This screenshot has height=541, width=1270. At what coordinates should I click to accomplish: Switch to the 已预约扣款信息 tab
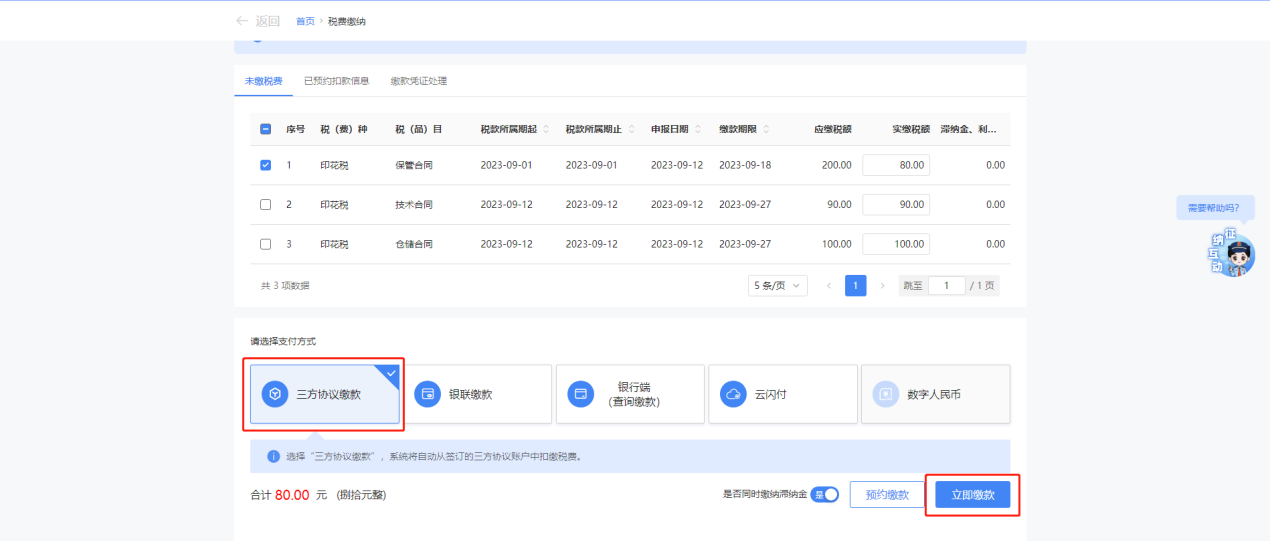[x=336, y=81]
